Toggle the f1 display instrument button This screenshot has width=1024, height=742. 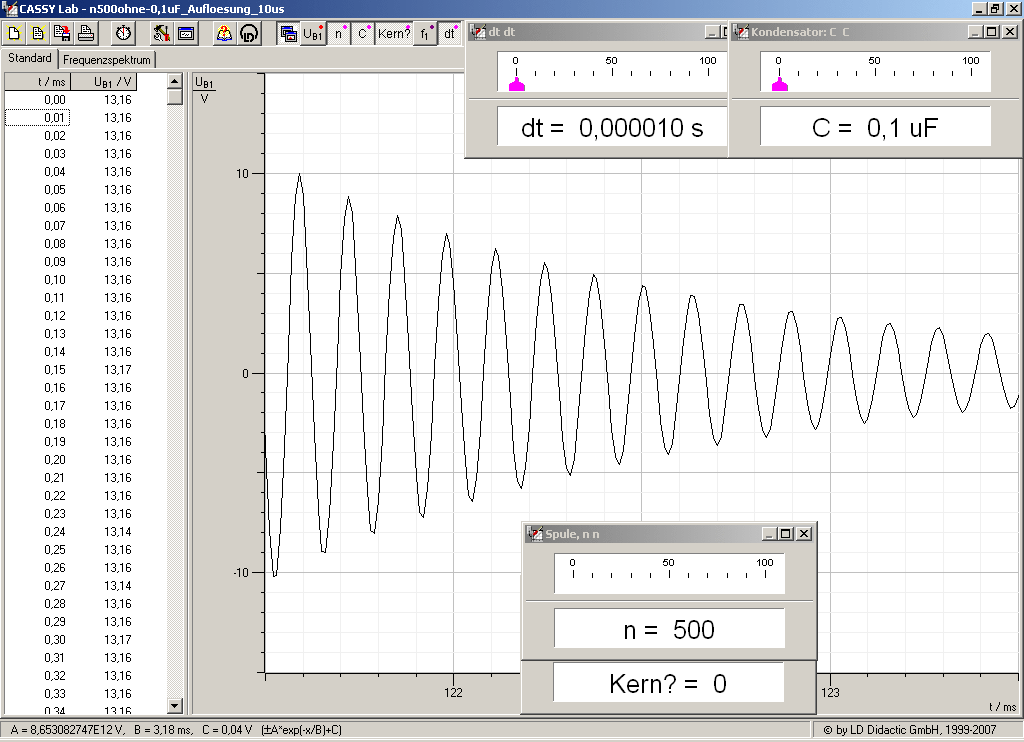425,33
